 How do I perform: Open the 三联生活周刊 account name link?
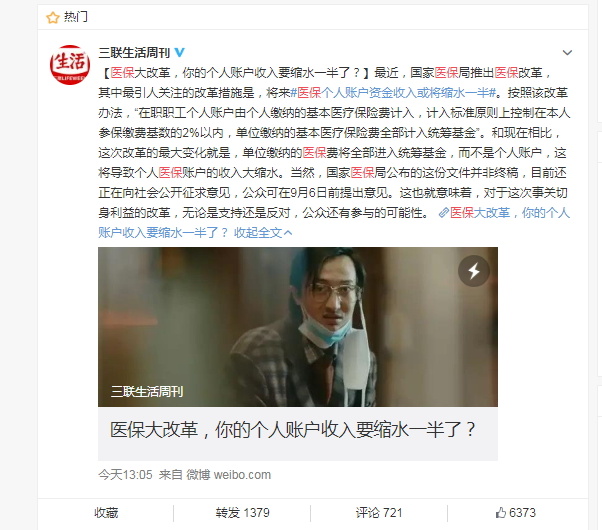pyautogui.click(x=134, y=52)
